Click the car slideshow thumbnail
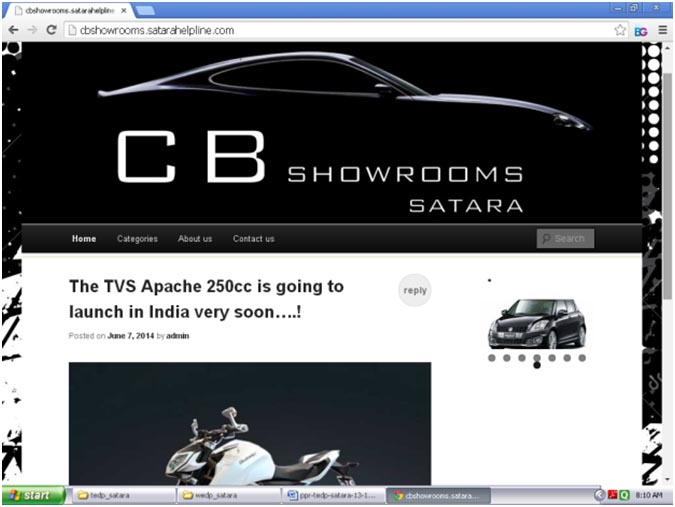Screen dimensions: 675x507 pos(536,323)
